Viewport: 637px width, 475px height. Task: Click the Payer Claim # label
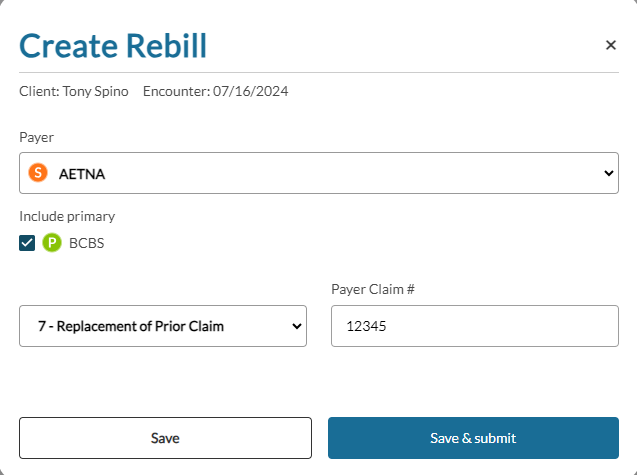(x=372, y=289)
